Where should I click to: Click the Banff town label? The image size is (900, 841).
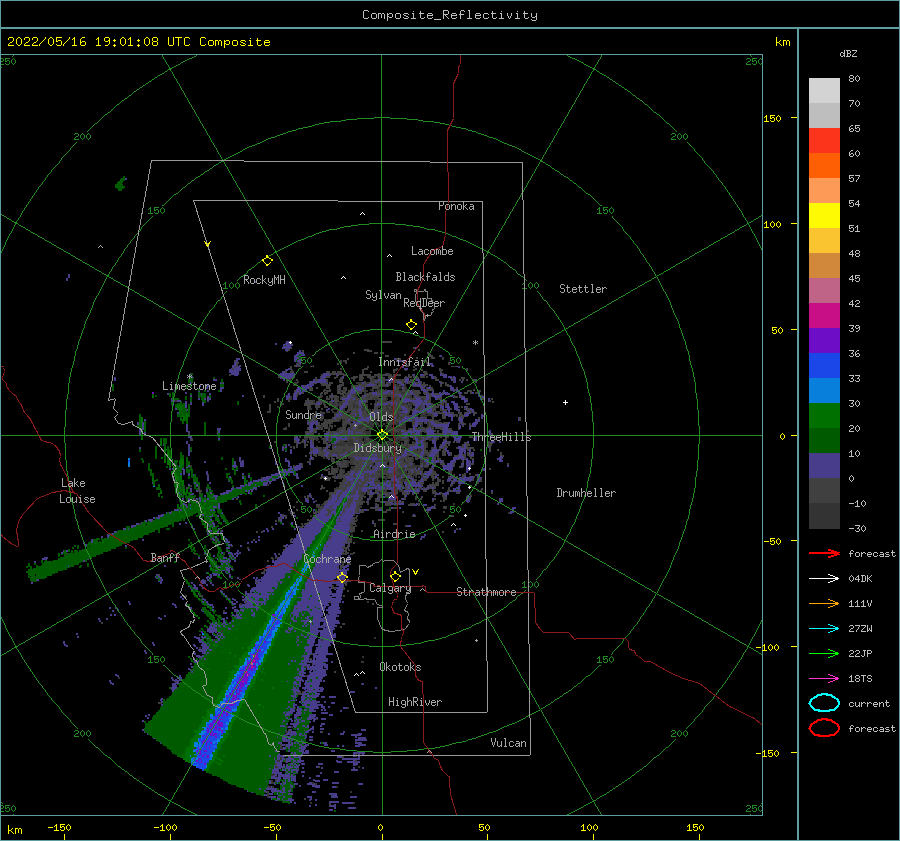tap(165, 557)
